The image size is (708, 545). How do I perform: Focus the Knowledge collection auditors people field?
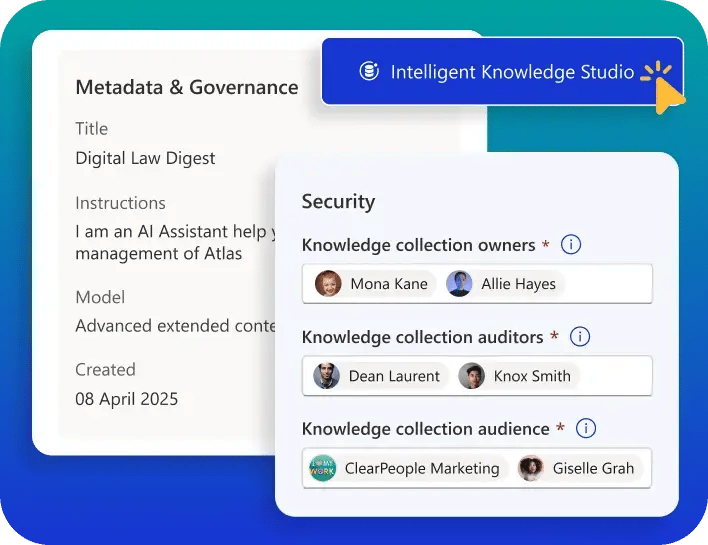(477, 376)
